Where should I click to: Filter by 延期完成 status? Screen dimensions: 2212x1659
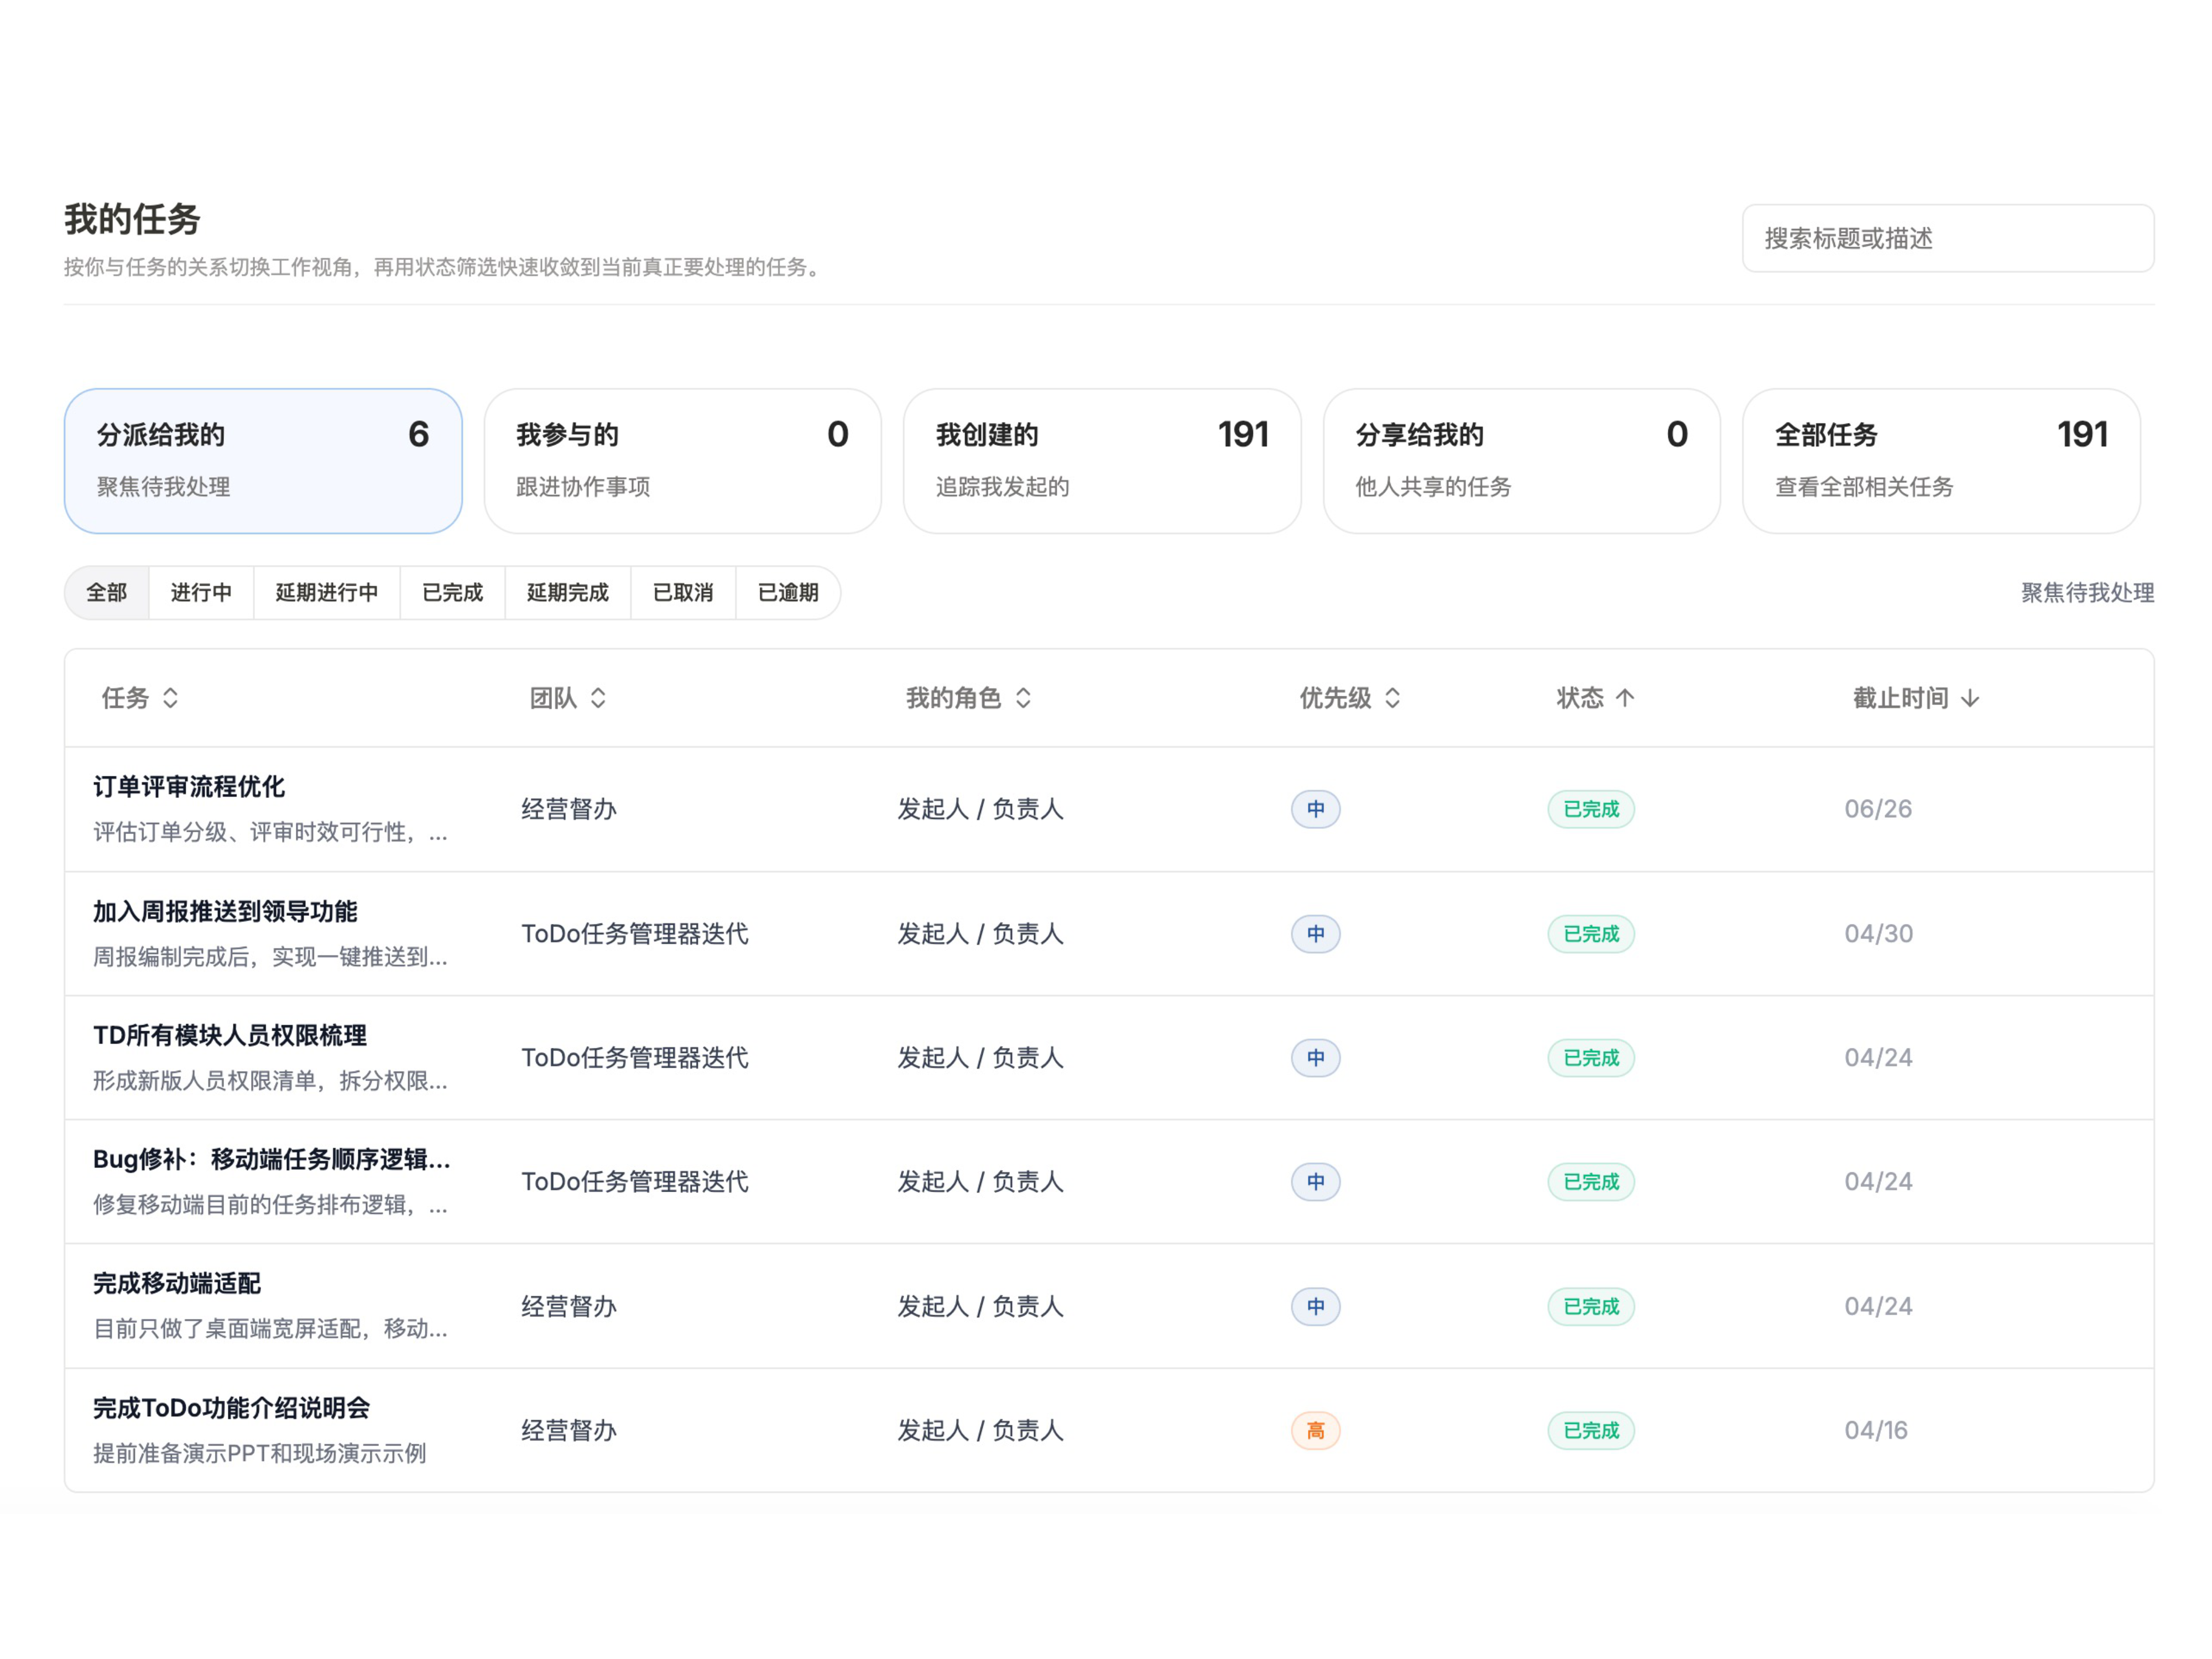coord(568,593)
